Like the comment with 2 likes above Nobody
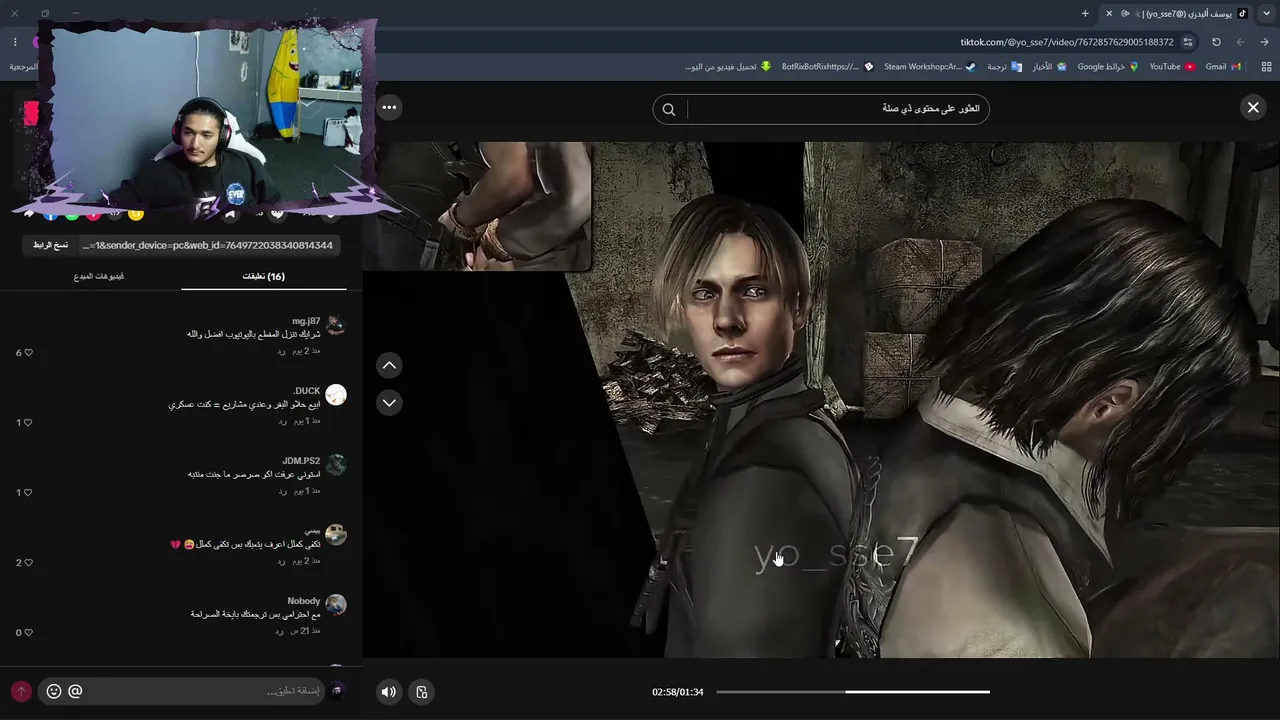The width and height of the screenshot is (1280, 720). pyautogui.click(x=28, y=562)
